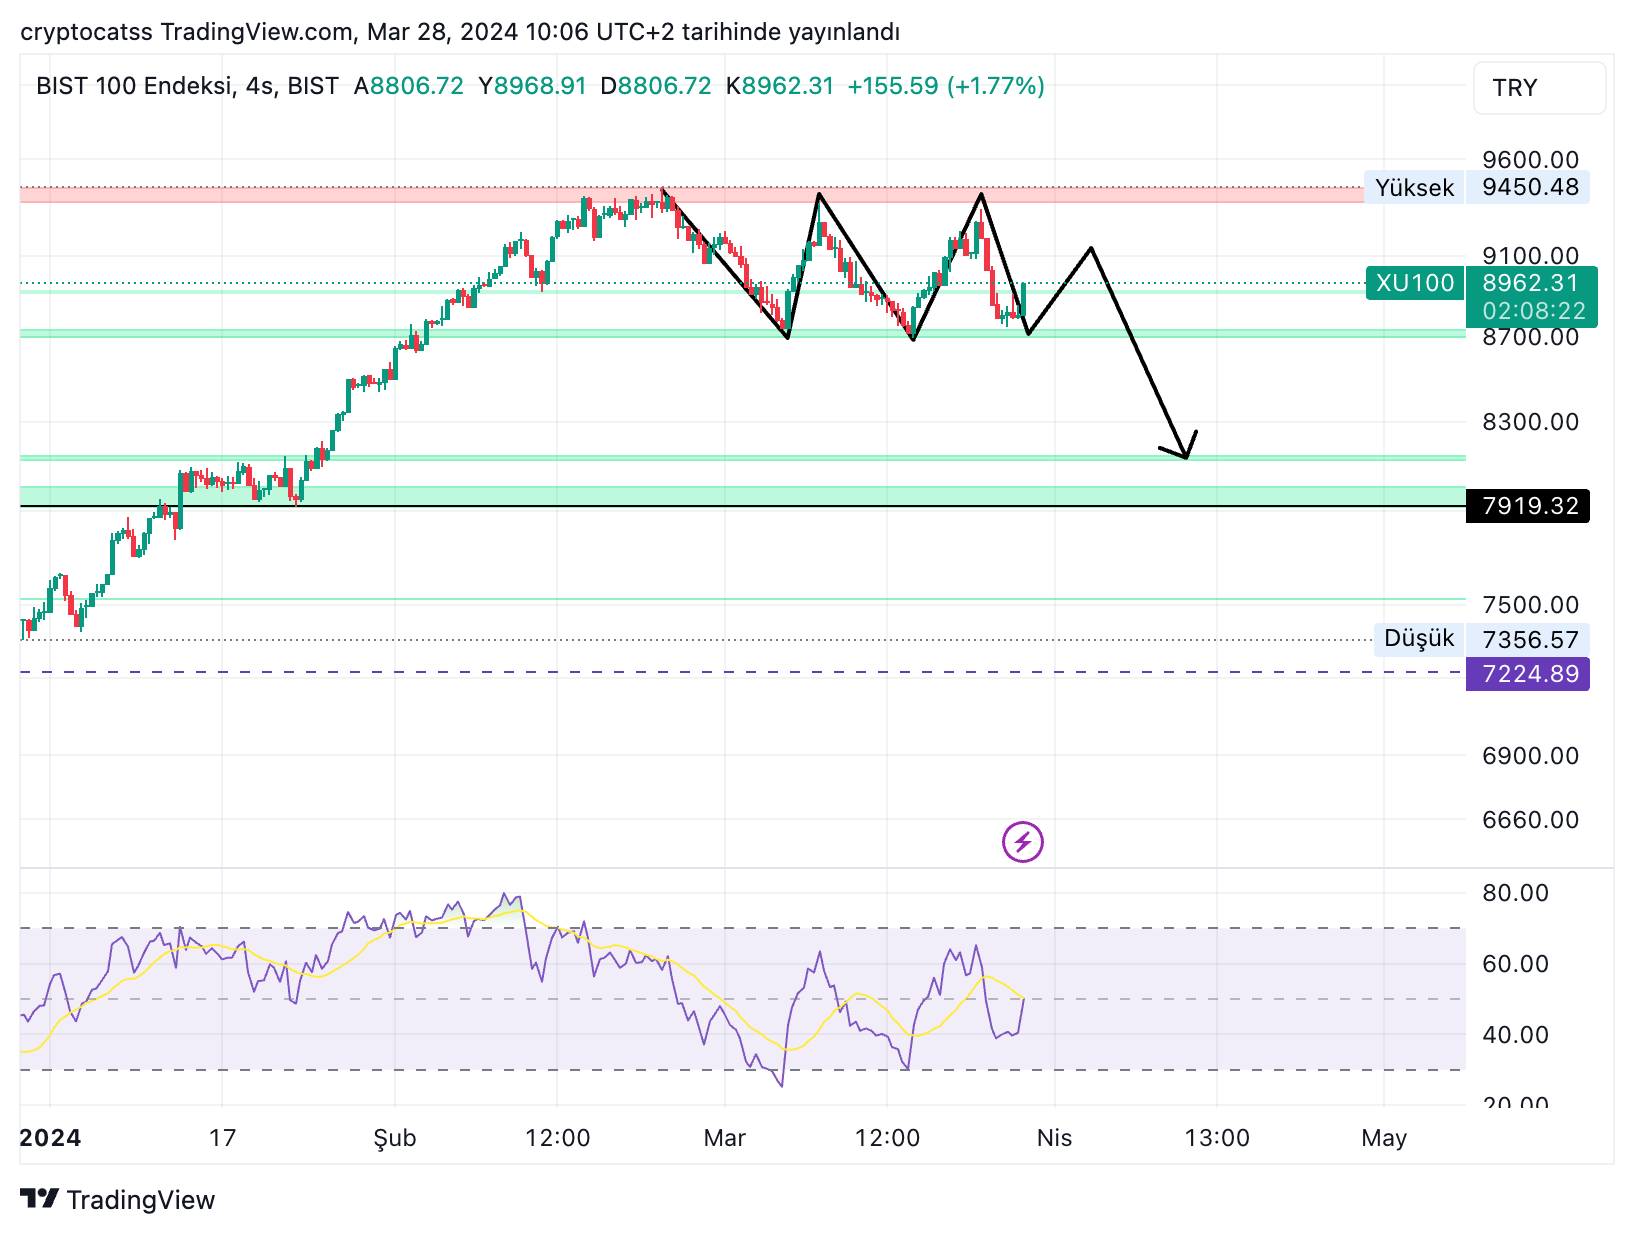This screenshot has height=1234, width=1634.
Task: Click the Yüksek high price label
Action: point(1414,187)
